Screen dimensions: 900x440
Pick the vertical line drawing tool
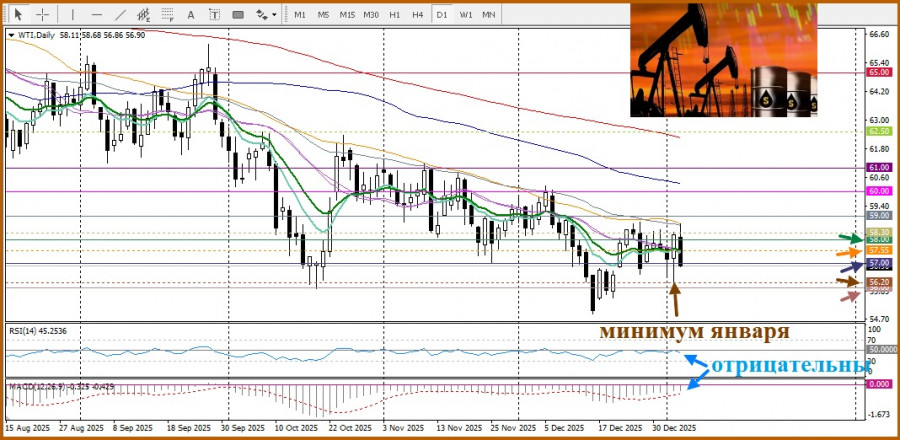coord(73,15)
